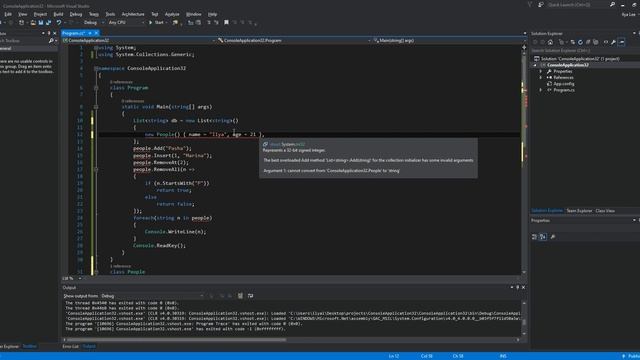Click Solution Explorer pending changes filter icon

562,42
